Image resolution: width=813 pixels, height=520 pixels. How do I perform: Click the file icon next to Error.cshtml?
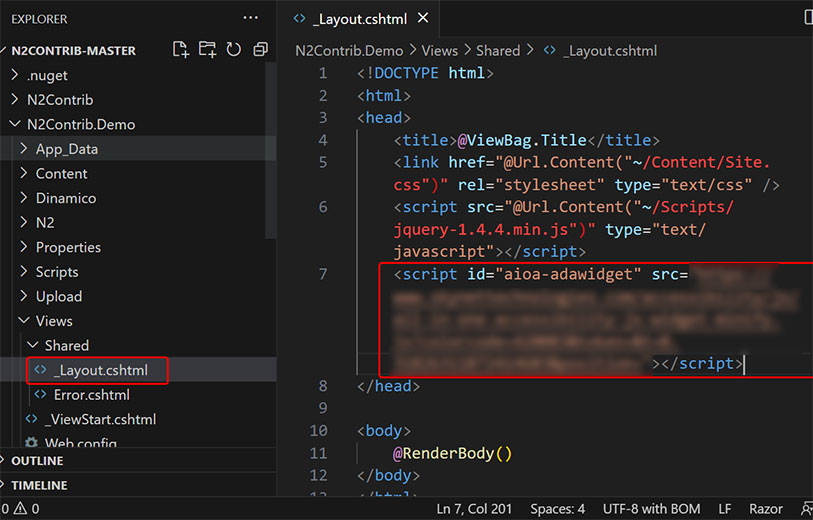click(x=40, y=395)
